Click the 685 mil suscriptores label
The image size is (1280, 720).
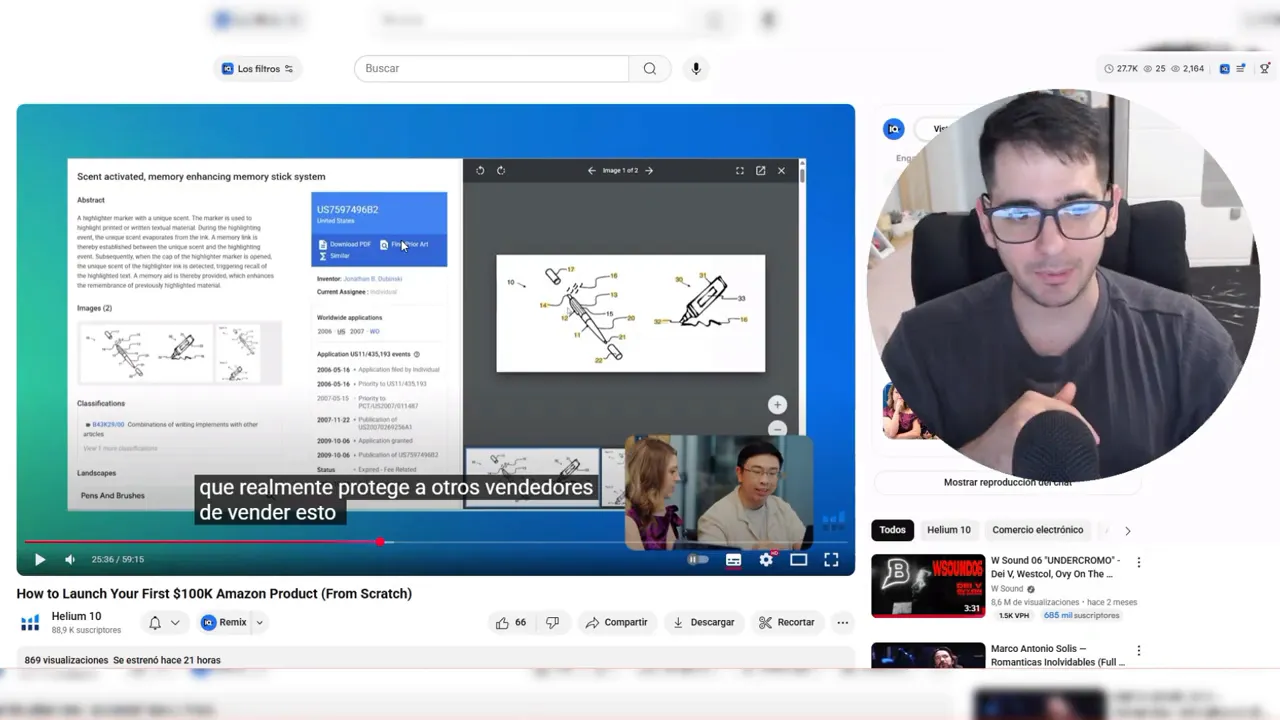point(1082,616)
